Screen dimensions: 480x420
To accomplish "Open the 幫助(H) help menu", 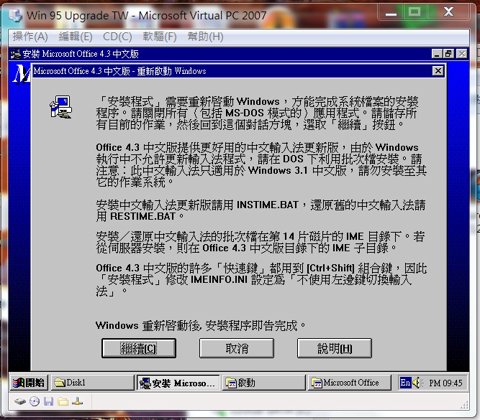I will 205,36.
